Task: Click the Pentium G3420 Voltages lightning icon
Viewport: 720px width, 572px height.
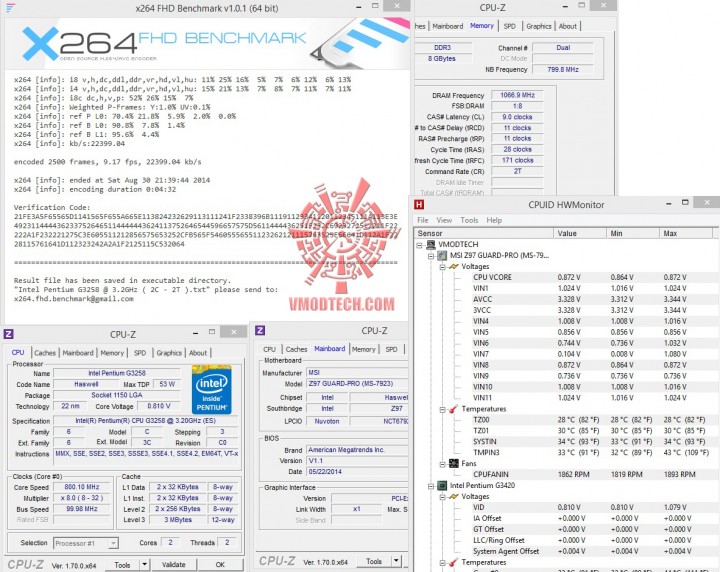Action: (454, 496)
